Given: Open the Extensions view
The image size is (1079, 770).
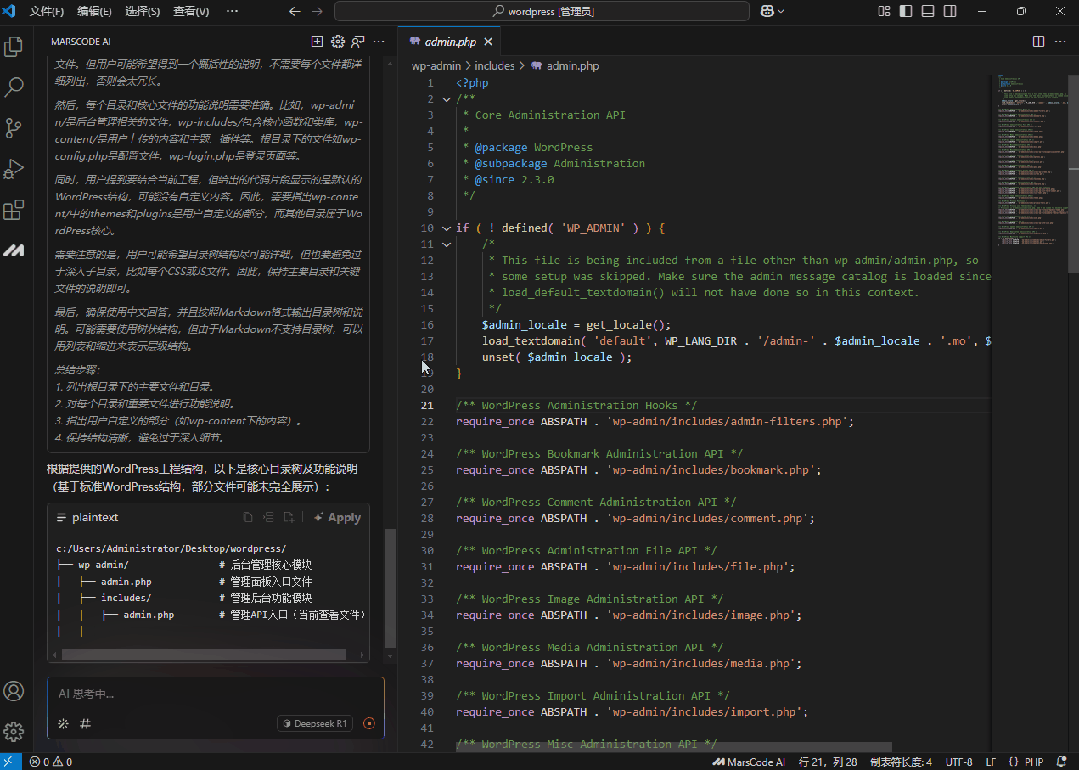Looking at the screenshot, I should coord(14,209).
